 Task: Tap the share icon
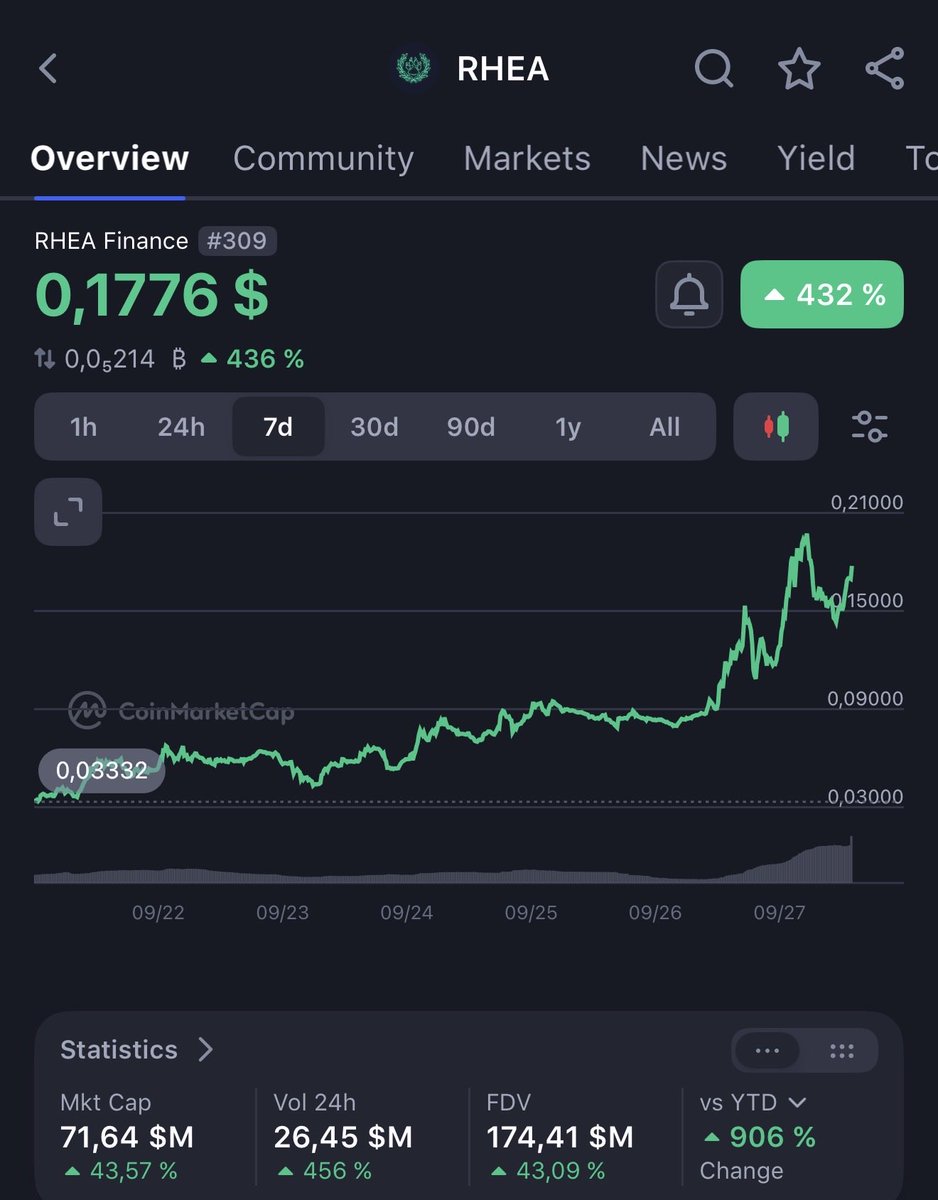click(884, 69)
